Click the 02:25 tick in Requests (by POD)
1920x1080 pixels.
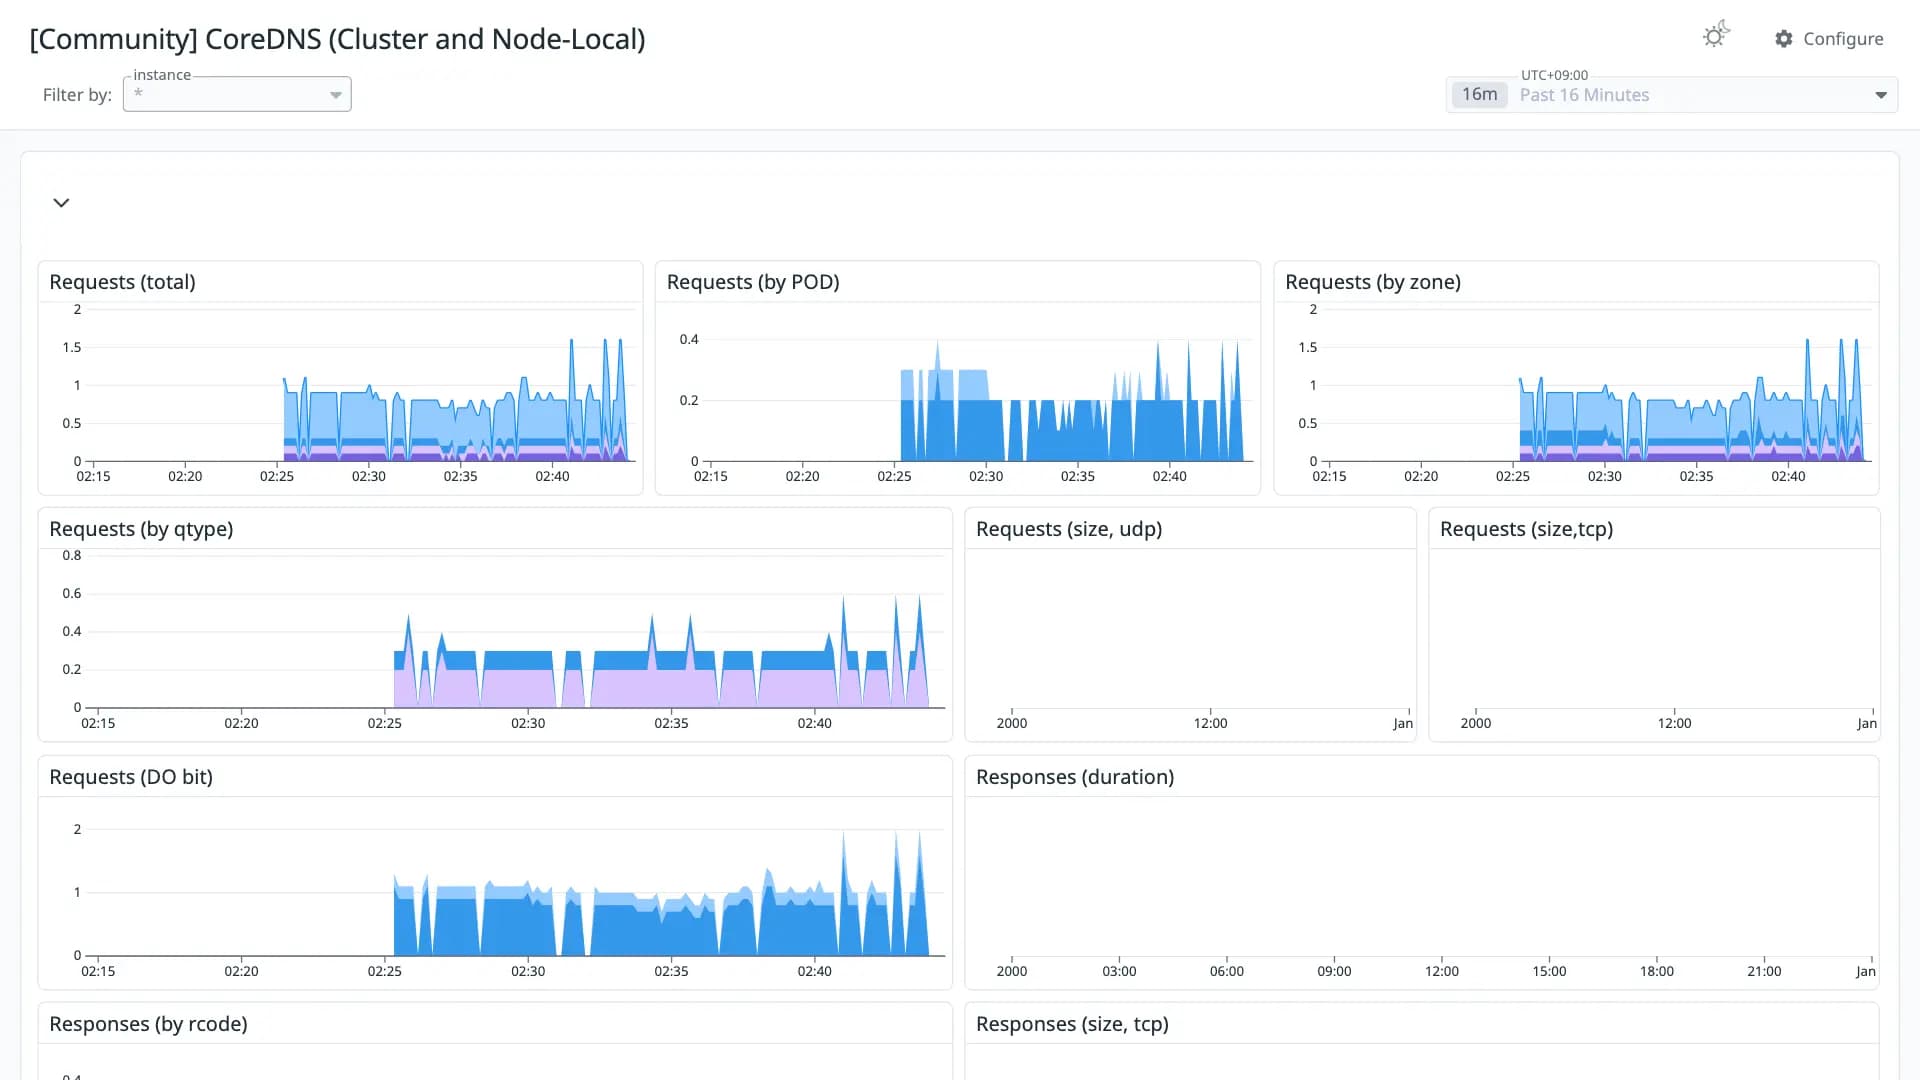click(894, 476)
